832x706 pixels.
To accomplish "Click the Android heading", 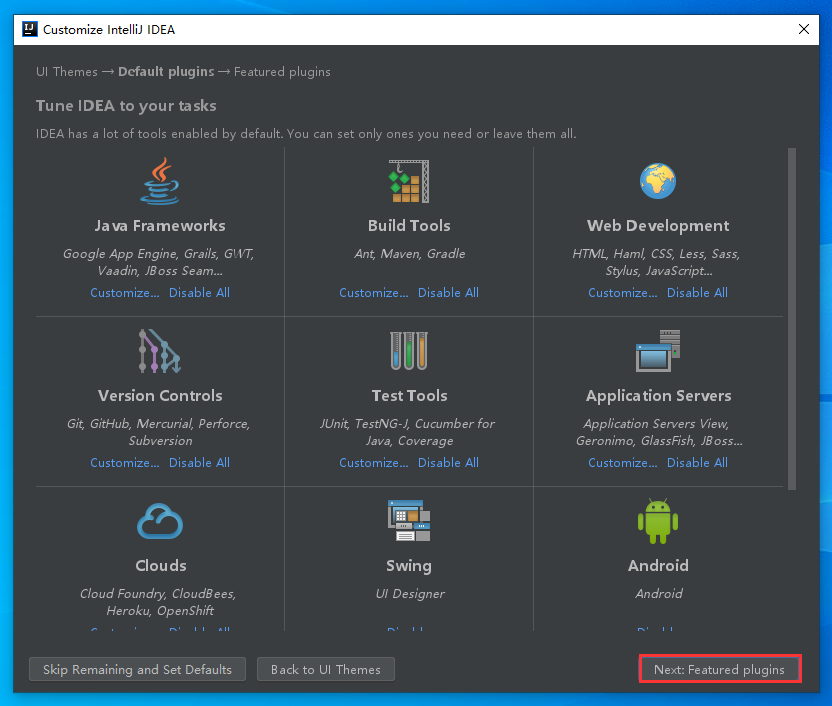I will [658, 565].
